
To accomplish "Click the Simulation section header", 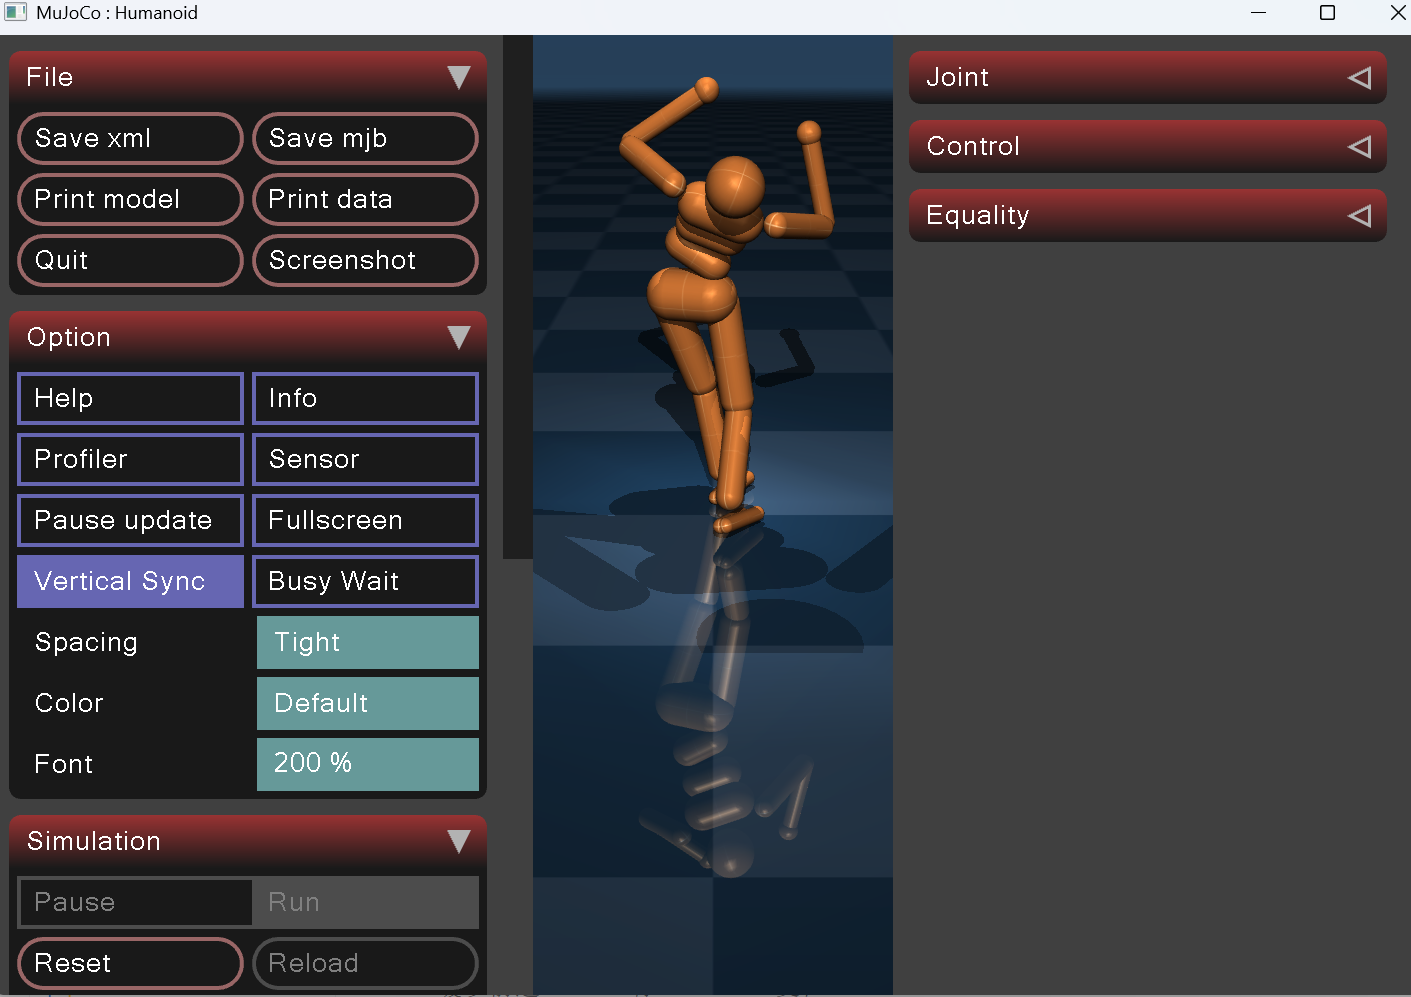I will pyautogui.click(x=248, y=842).
